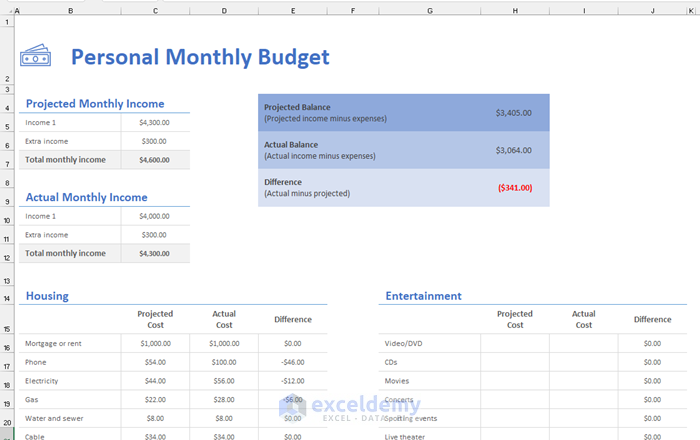Select the red difference value ($341.00)
The height and width of the screenshot is (440, 700).
point(515,188)
